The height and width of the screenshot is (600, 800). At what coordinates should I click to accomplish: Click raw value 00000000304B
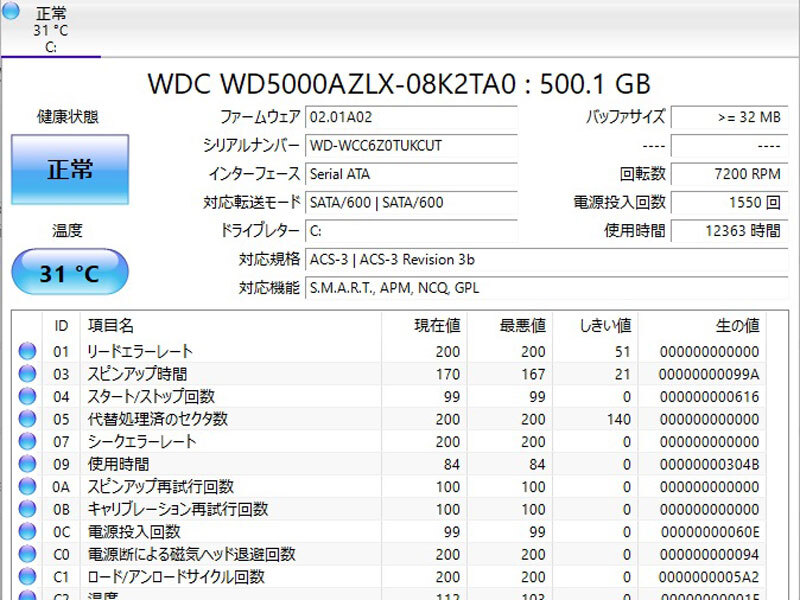[x=709, y=464]
